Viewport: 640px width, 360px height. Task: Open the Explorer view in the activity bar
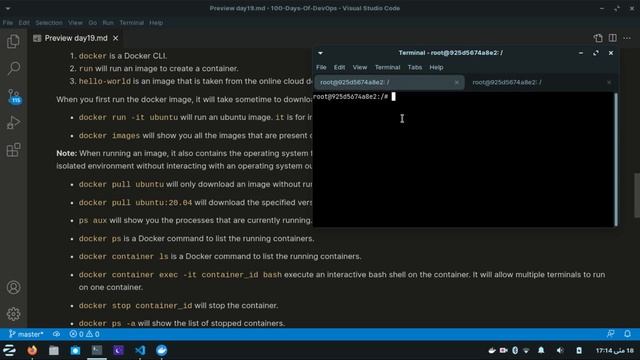[13, 41]
